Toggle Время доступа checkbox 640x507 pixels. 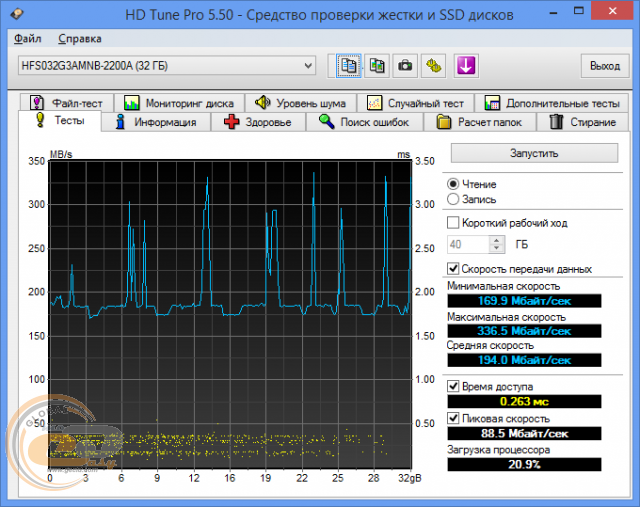coord(453,386)
